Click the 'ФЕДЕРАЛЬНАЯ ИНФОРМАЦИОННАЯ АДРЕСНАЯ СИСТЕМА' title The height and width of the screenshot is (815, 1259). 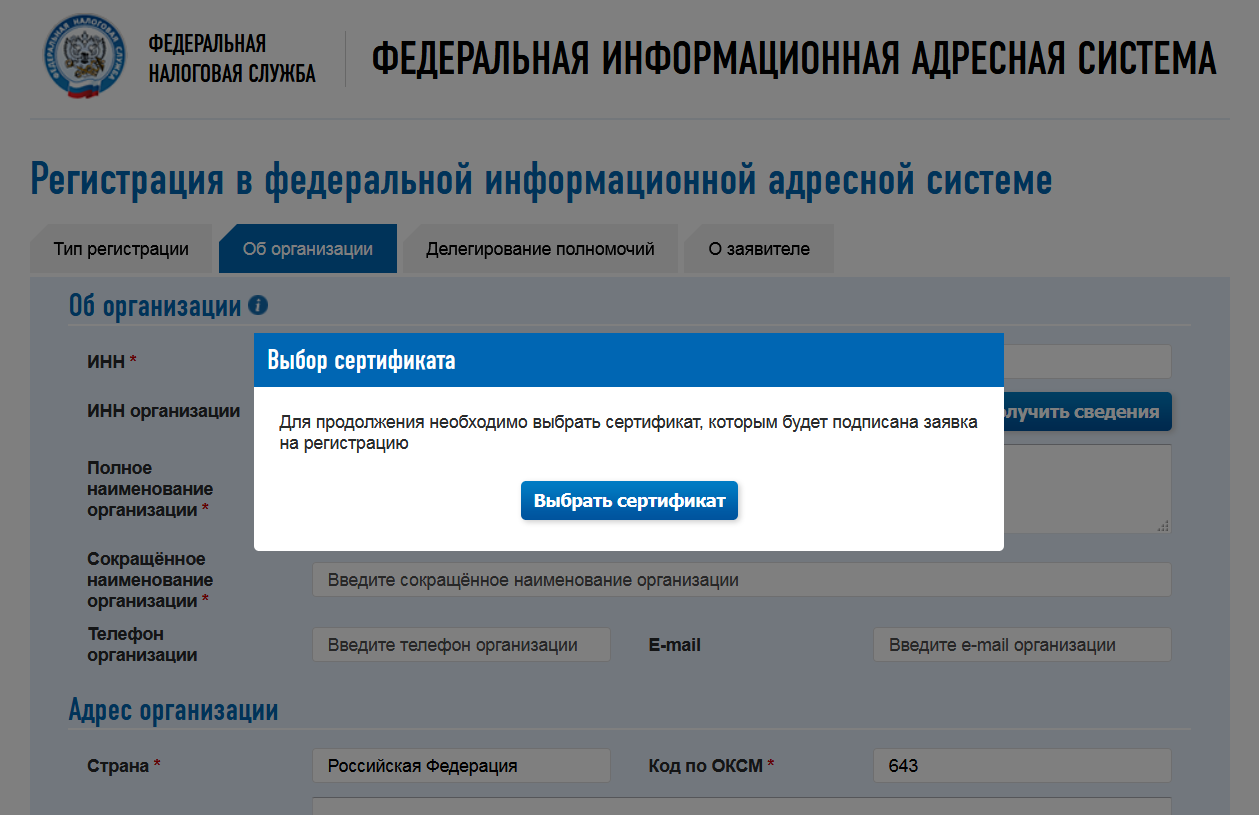click(x=794, y=59)
